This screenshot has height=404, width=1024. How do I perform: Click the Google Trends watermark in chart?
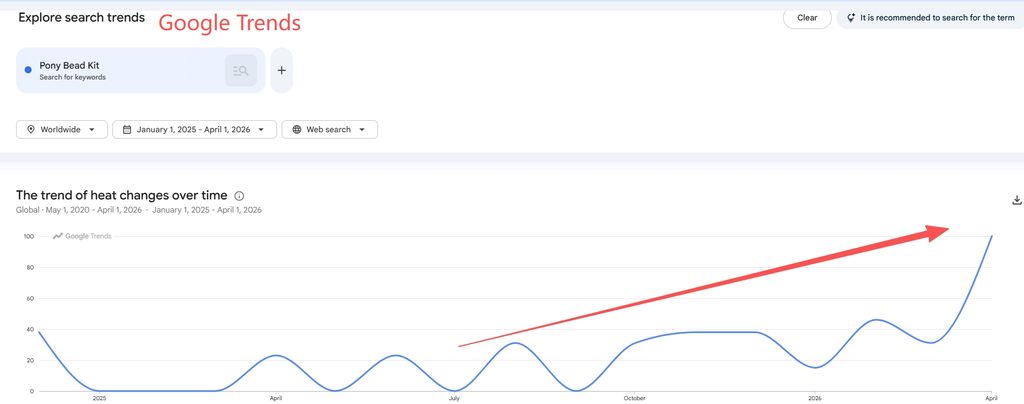(x=82, y=236)
